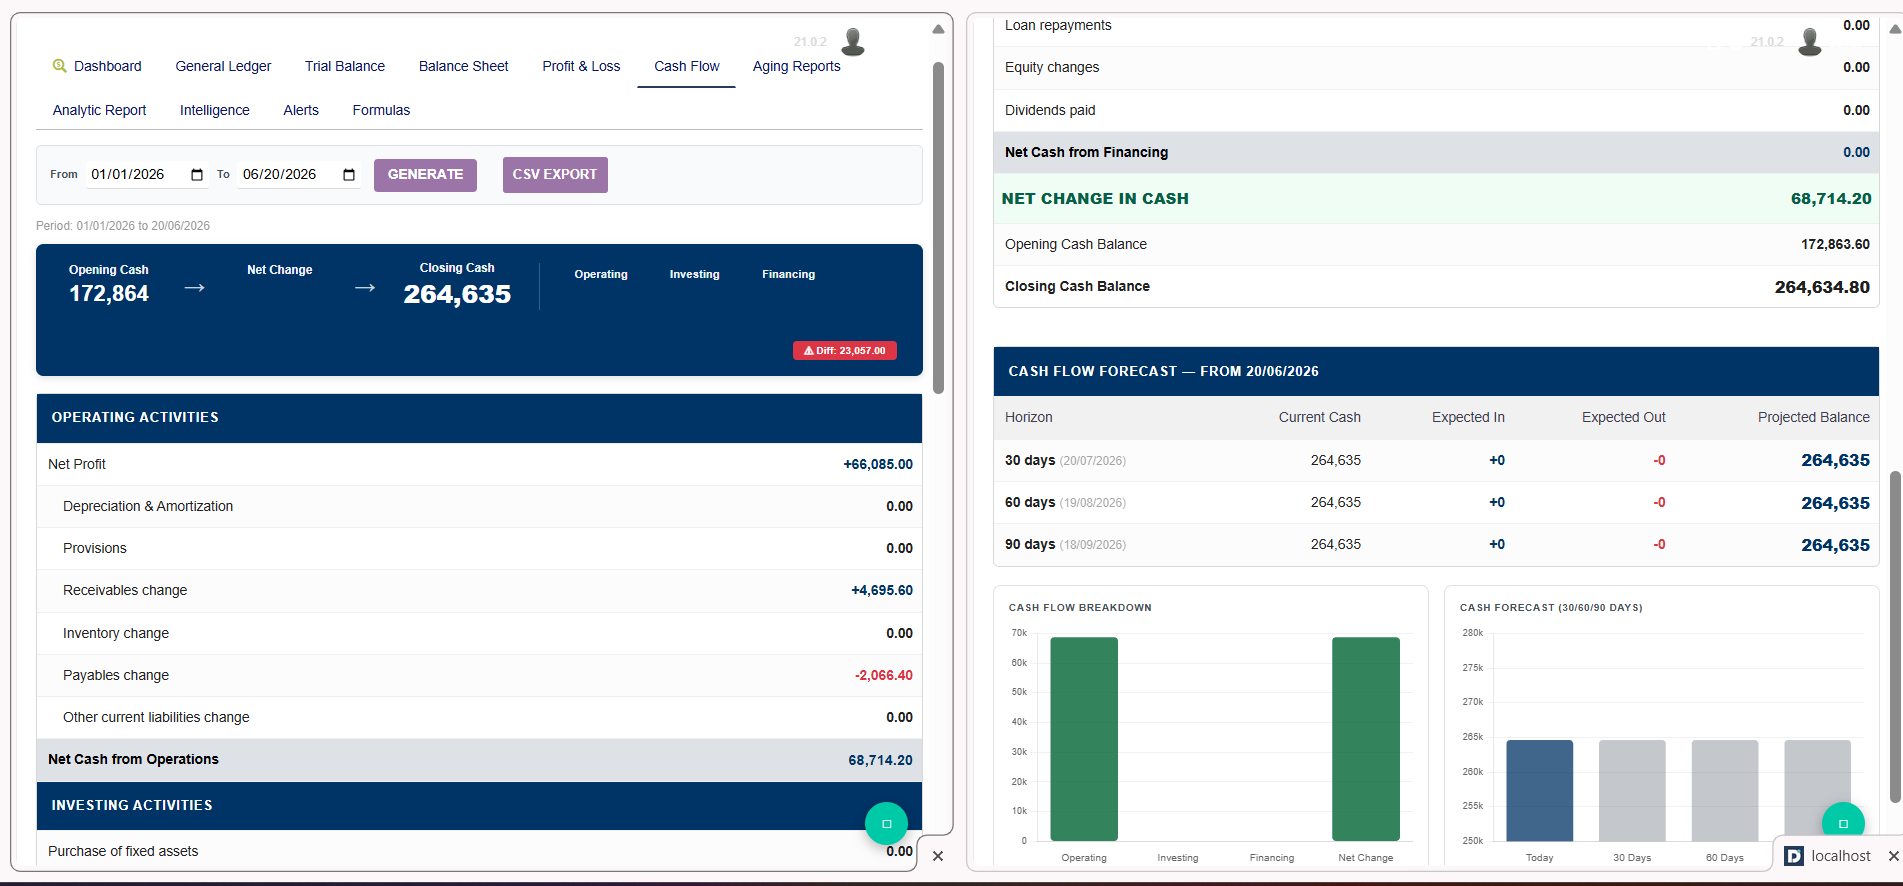Click the red Diff warning badge
Viewport: 1903px width, 886px height.
click(x=845, y=351)
